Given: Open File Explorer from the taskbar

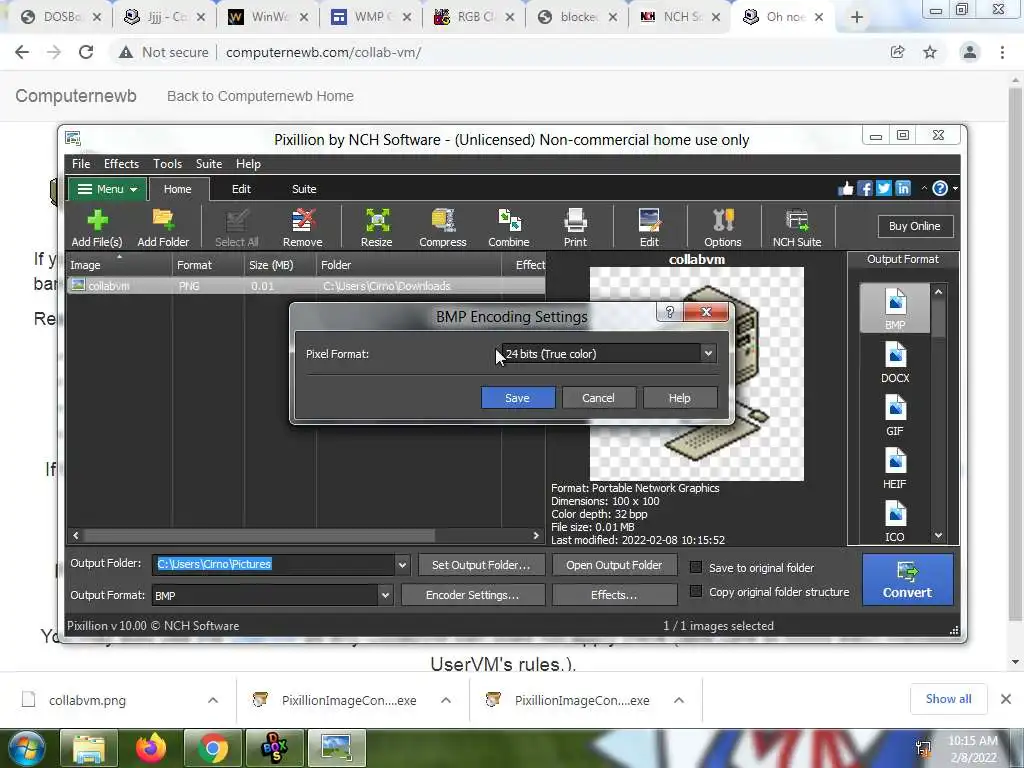Looking at the screenshot, I should (89, 748).
